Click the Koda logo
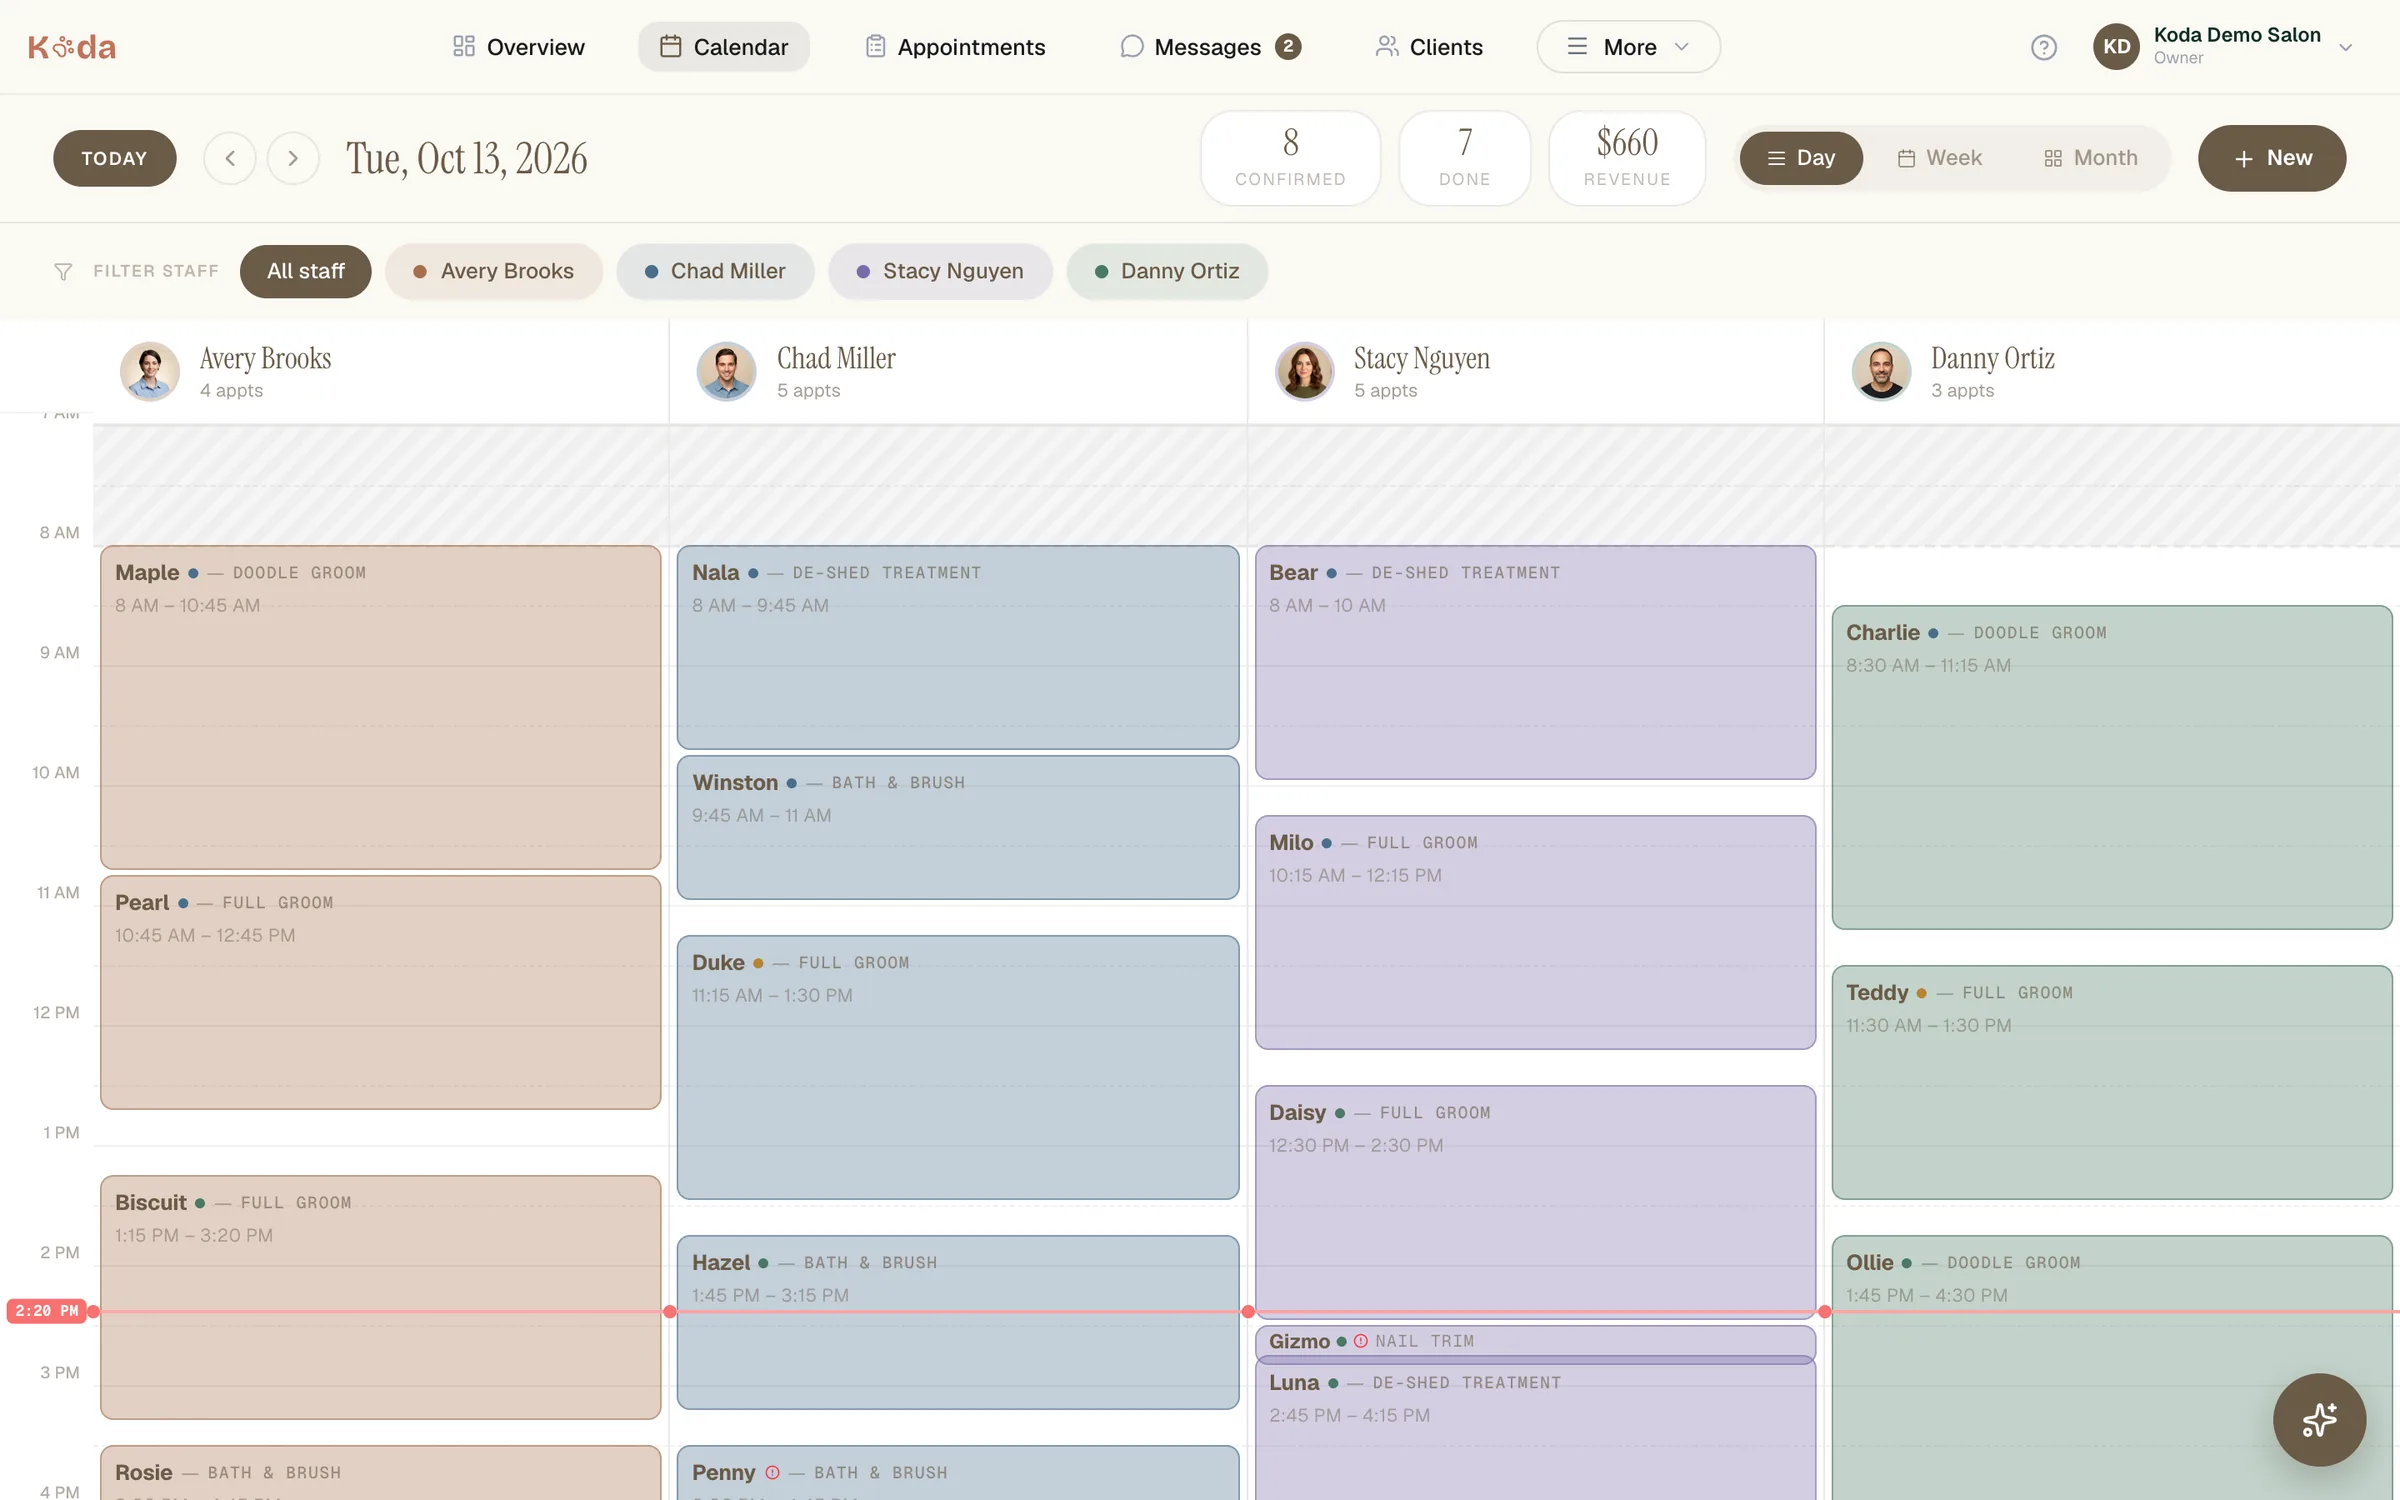 pos(72,47)
